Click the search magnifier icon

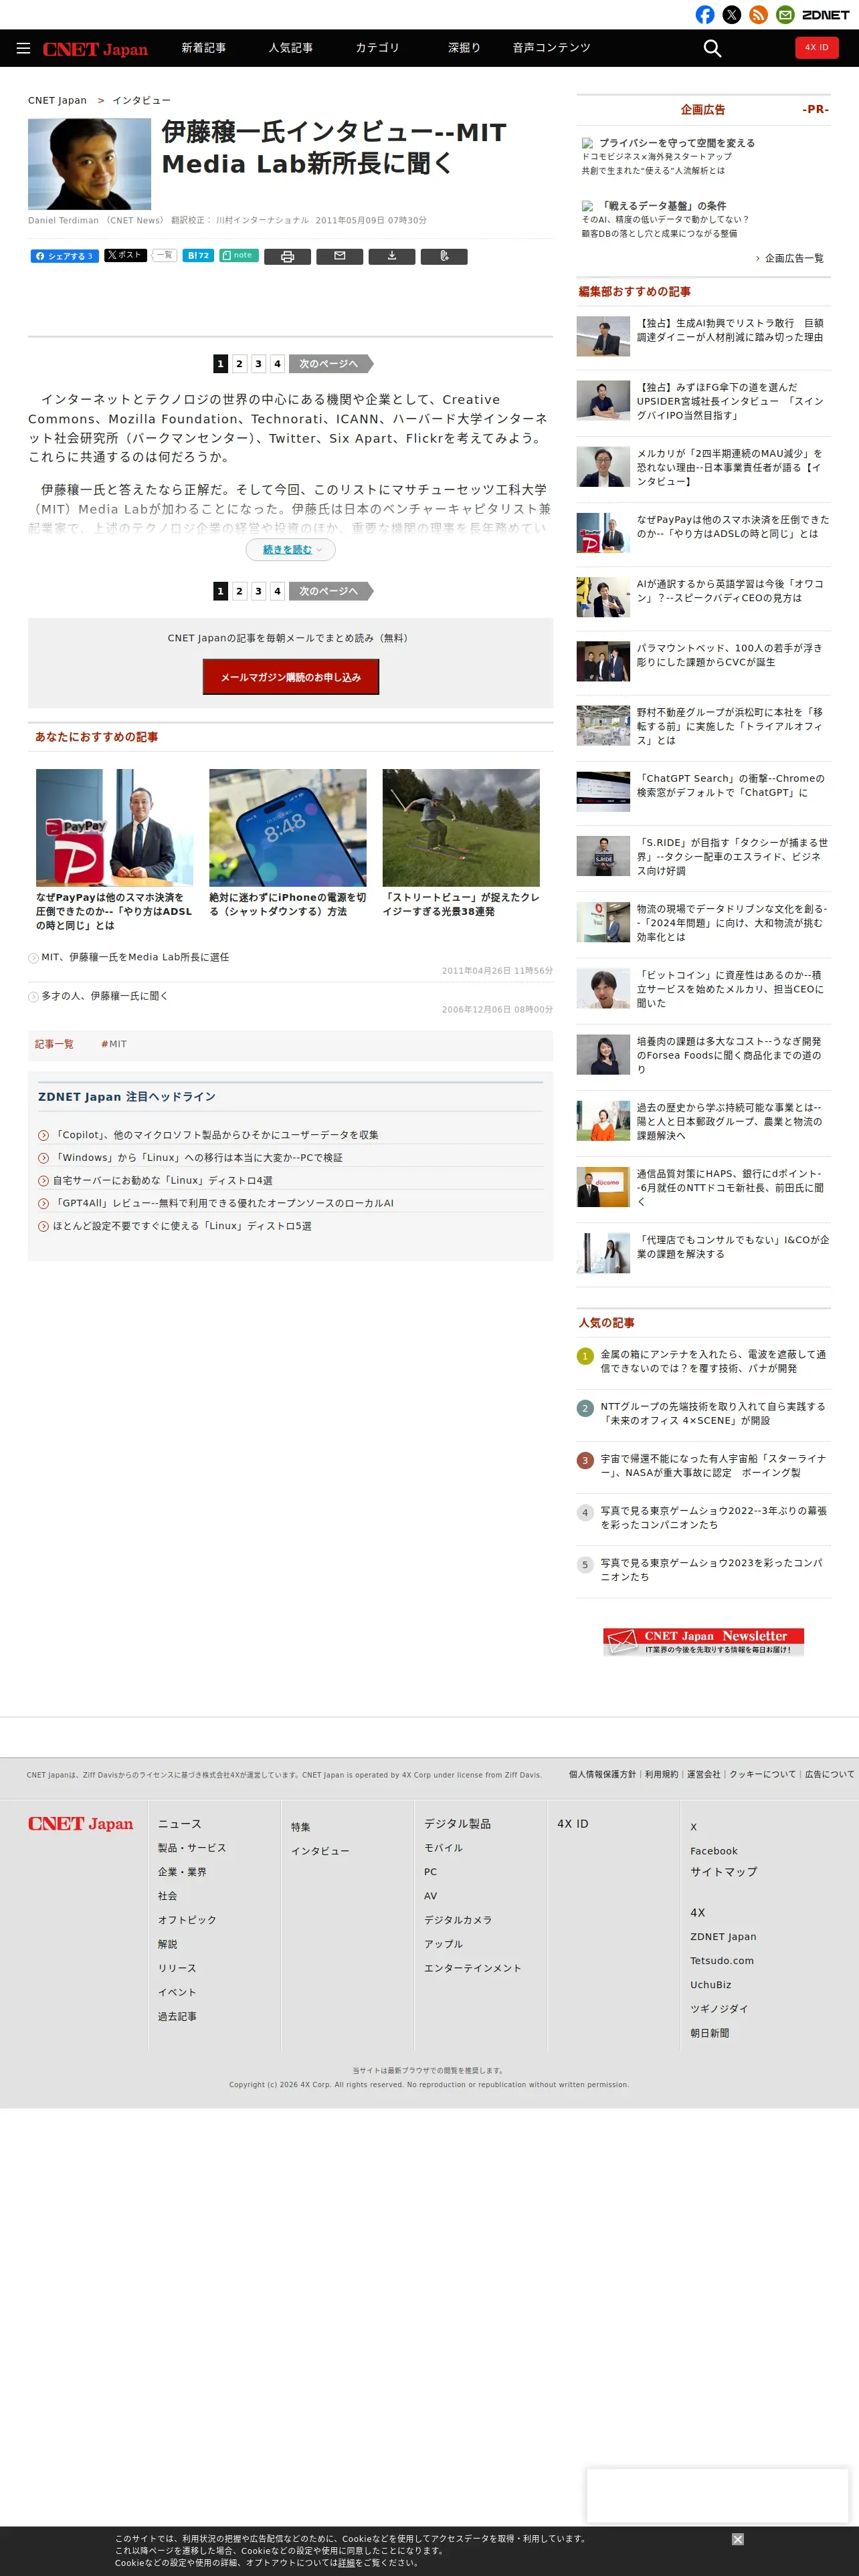coord(712,48)
